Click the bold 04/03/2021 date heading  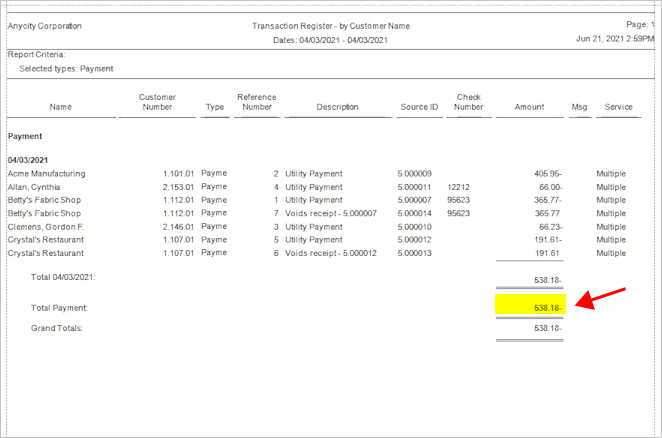coord(28,160)
